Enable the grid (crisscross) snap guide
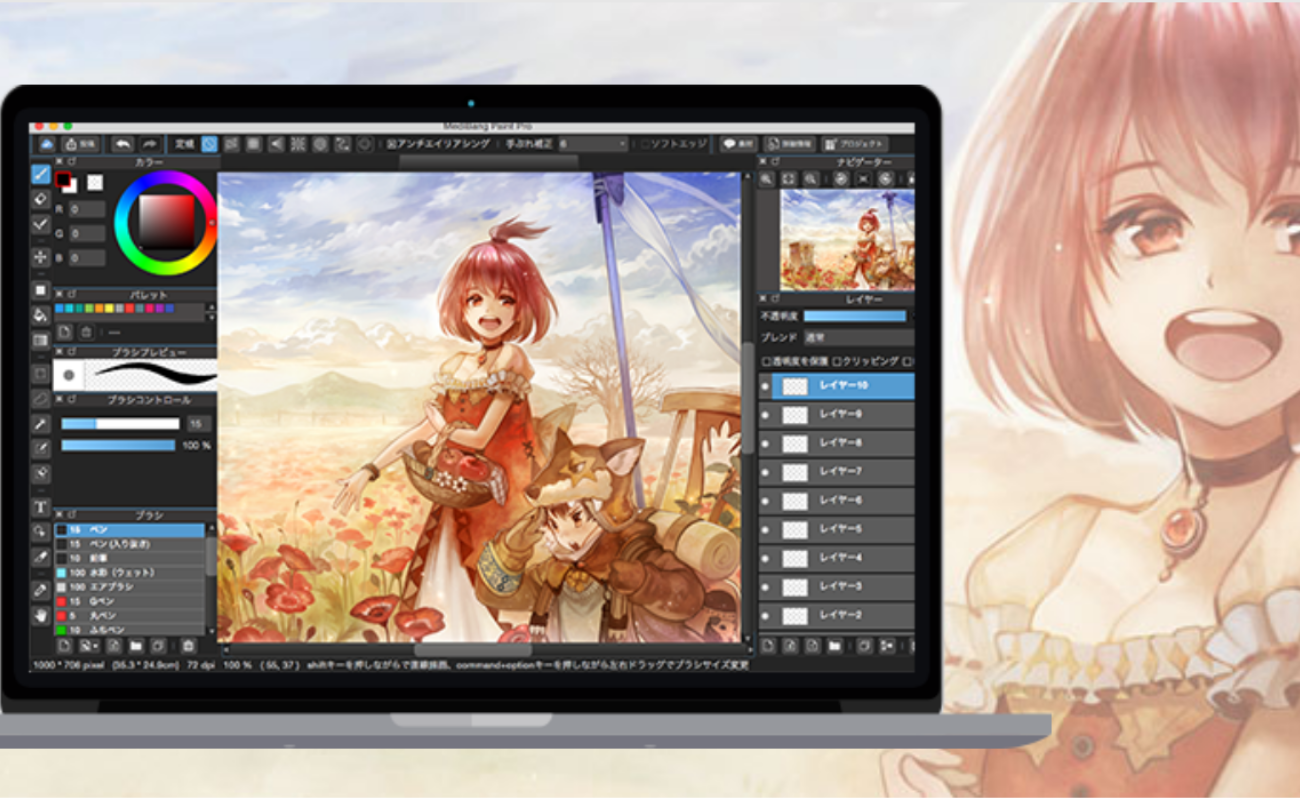This screenshot has height=800, width=1300. pos(253,144)
